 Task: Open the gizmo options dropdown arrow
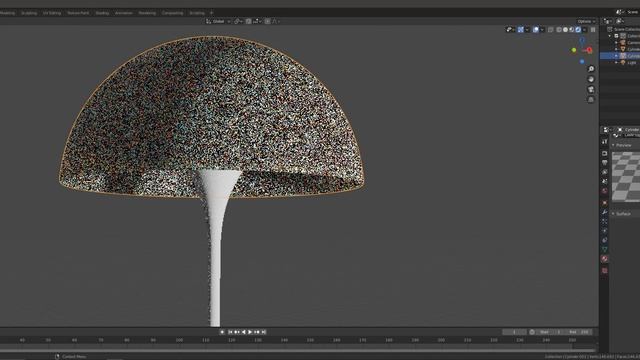point(527,29)
